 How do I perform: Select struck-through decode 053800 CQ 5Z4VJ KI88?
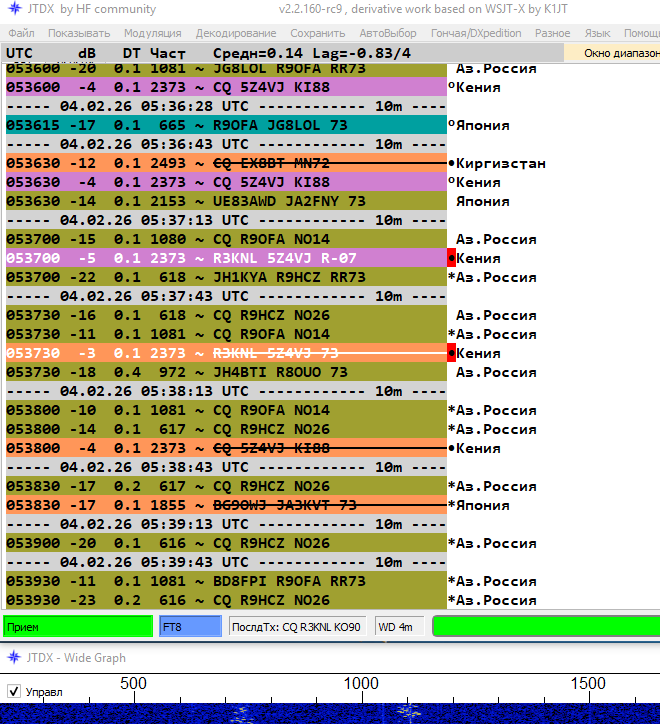226,448
